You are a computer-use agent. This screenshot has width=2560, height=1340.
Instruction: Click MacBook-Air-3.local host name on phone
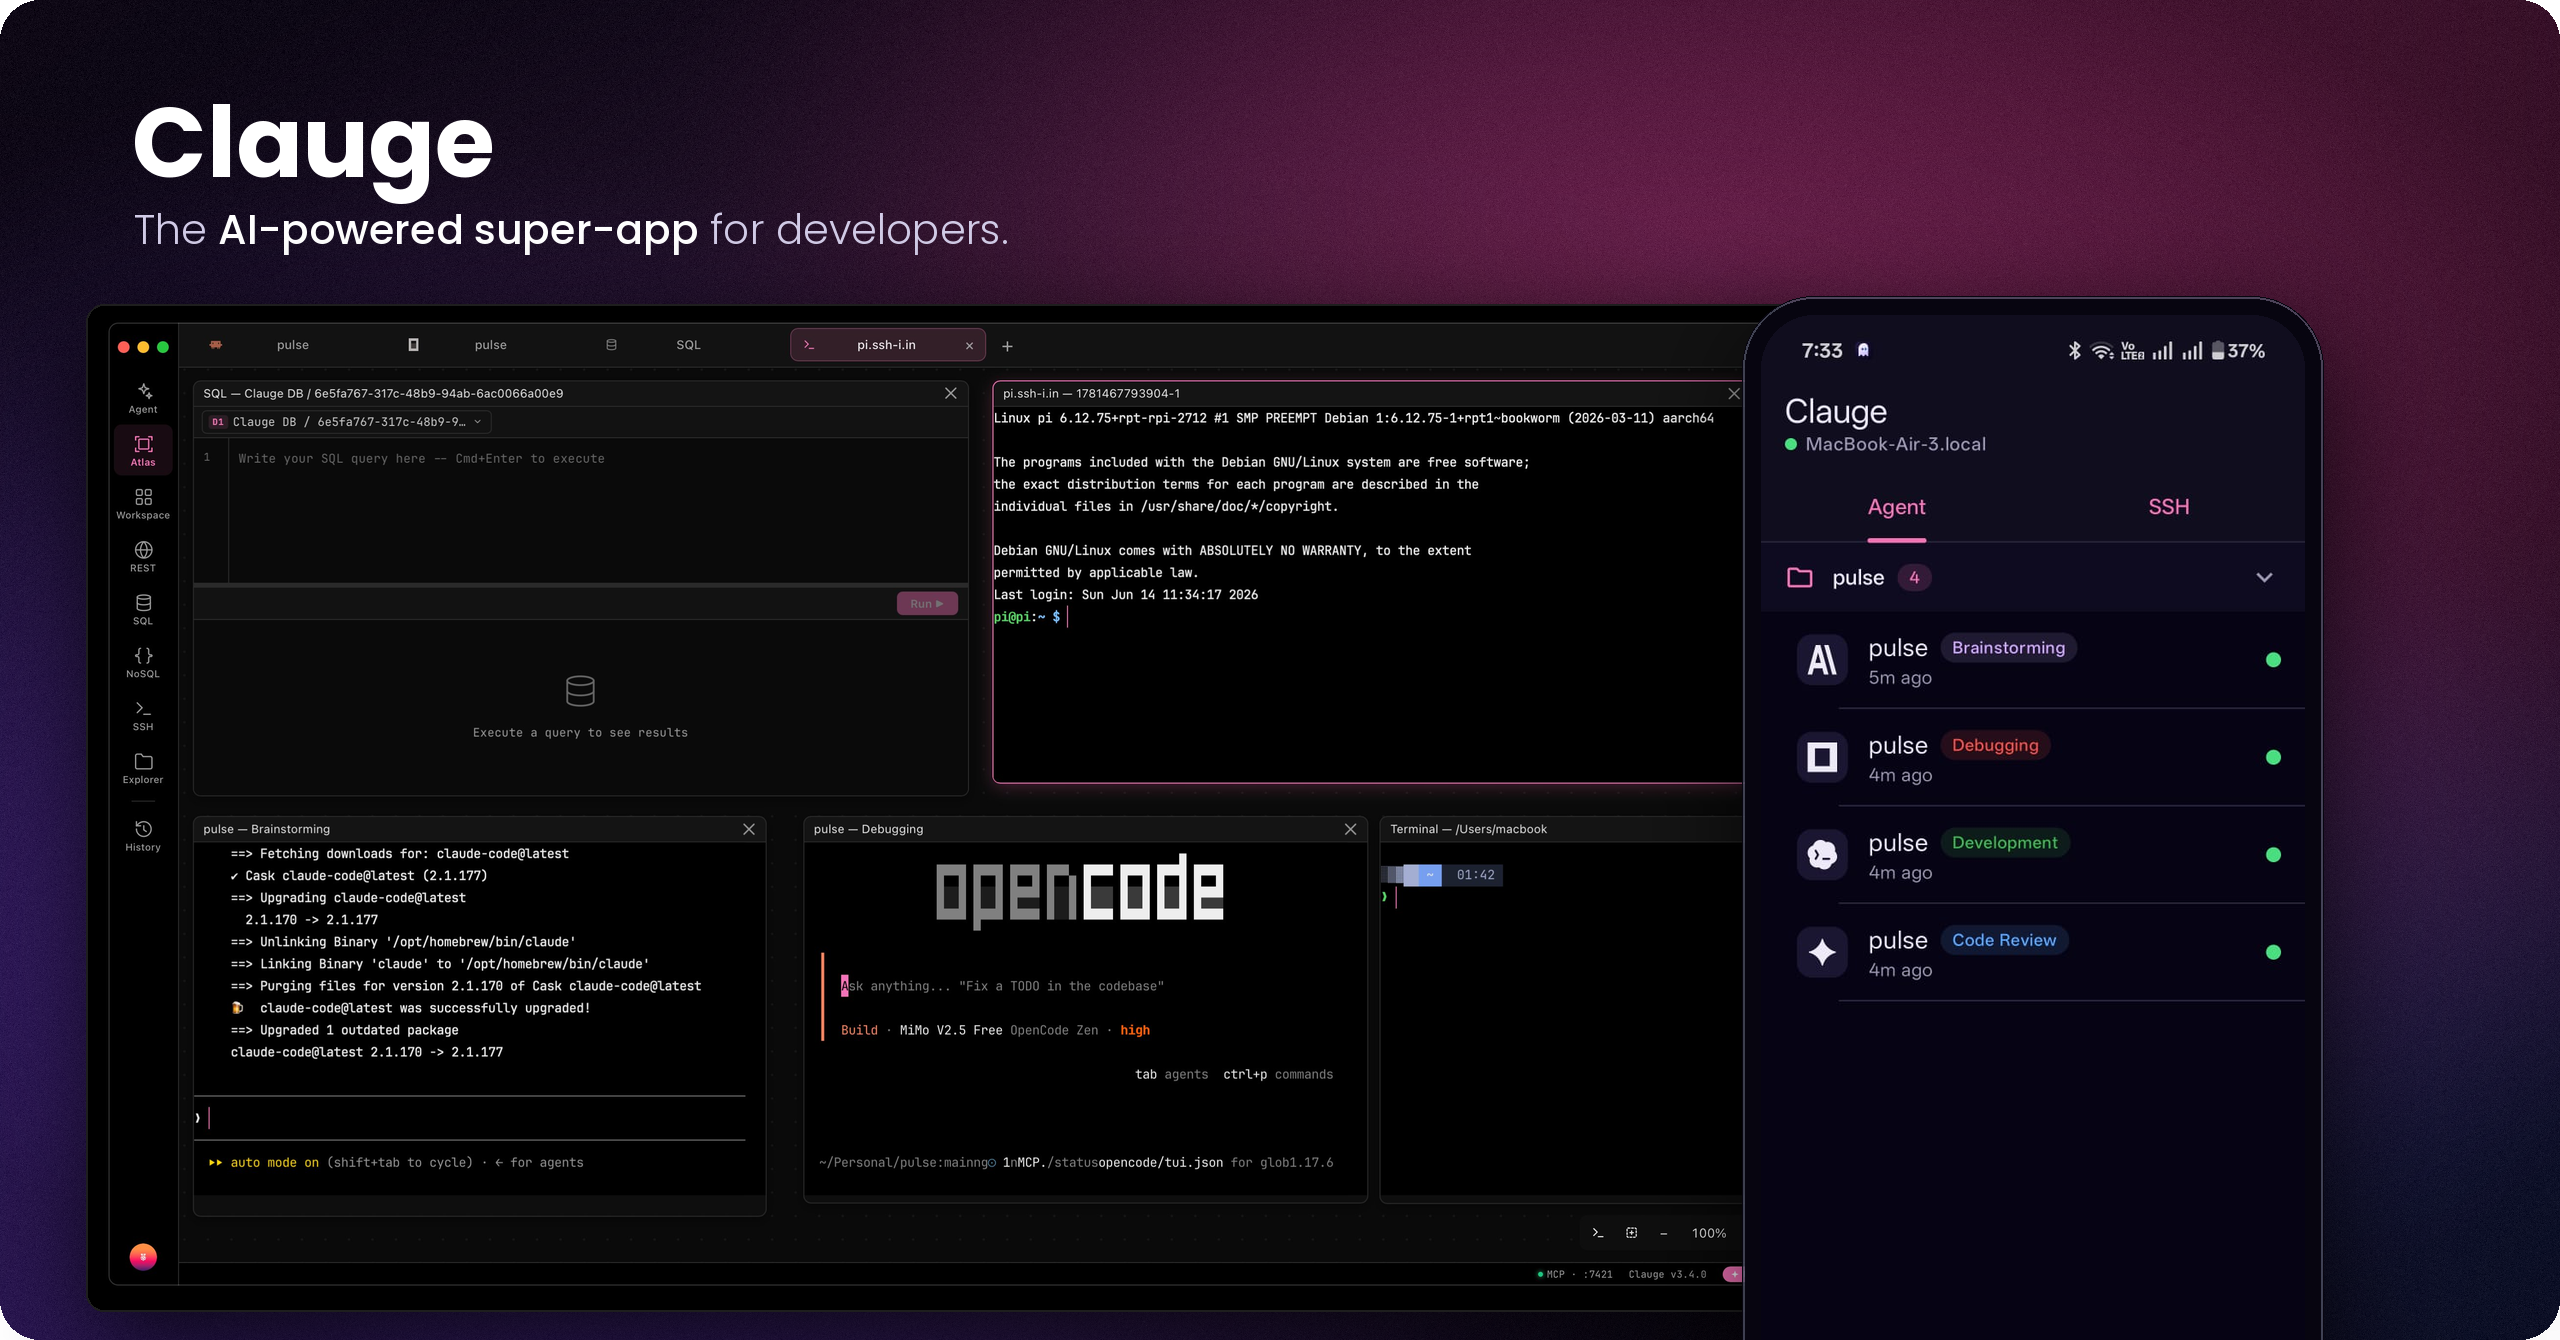1895,444
